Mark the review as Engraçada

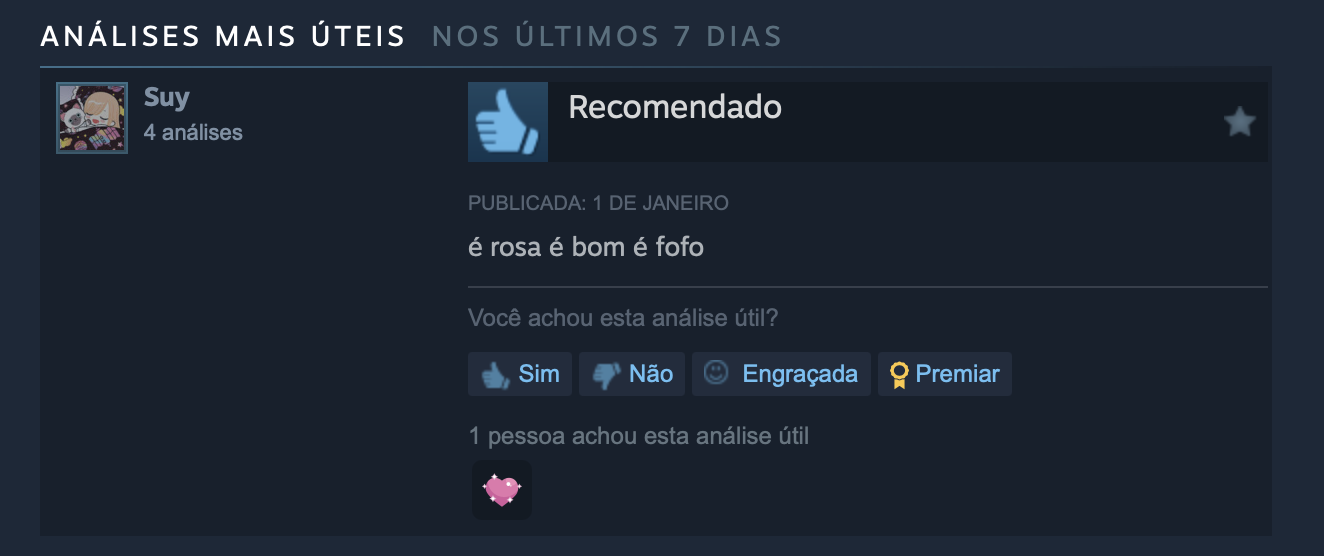point(781,374)
